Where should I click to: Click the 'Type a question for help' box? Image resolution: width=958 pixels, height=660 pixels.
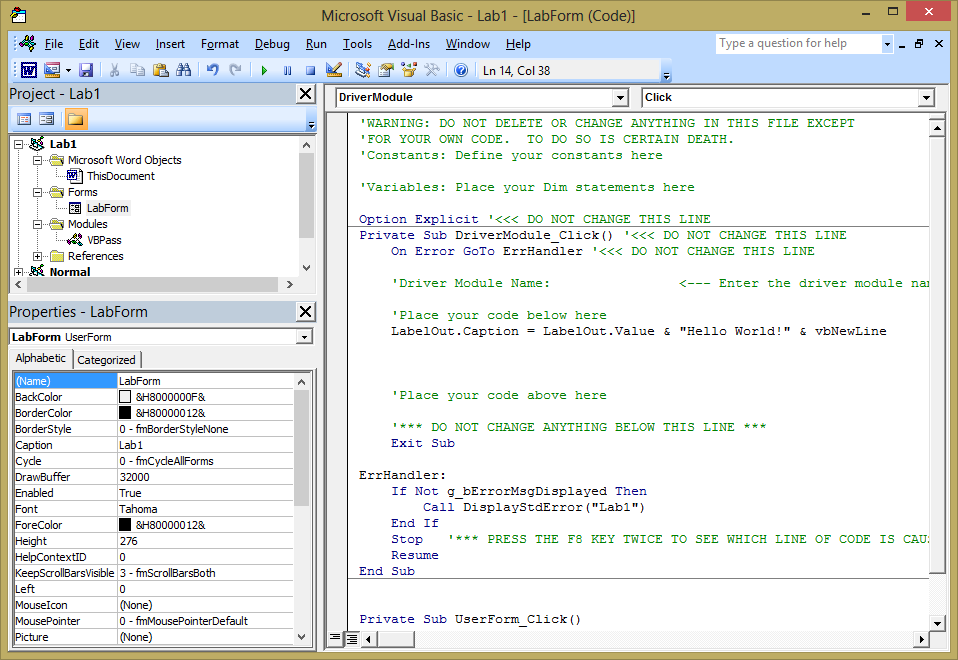click(797, 43)
